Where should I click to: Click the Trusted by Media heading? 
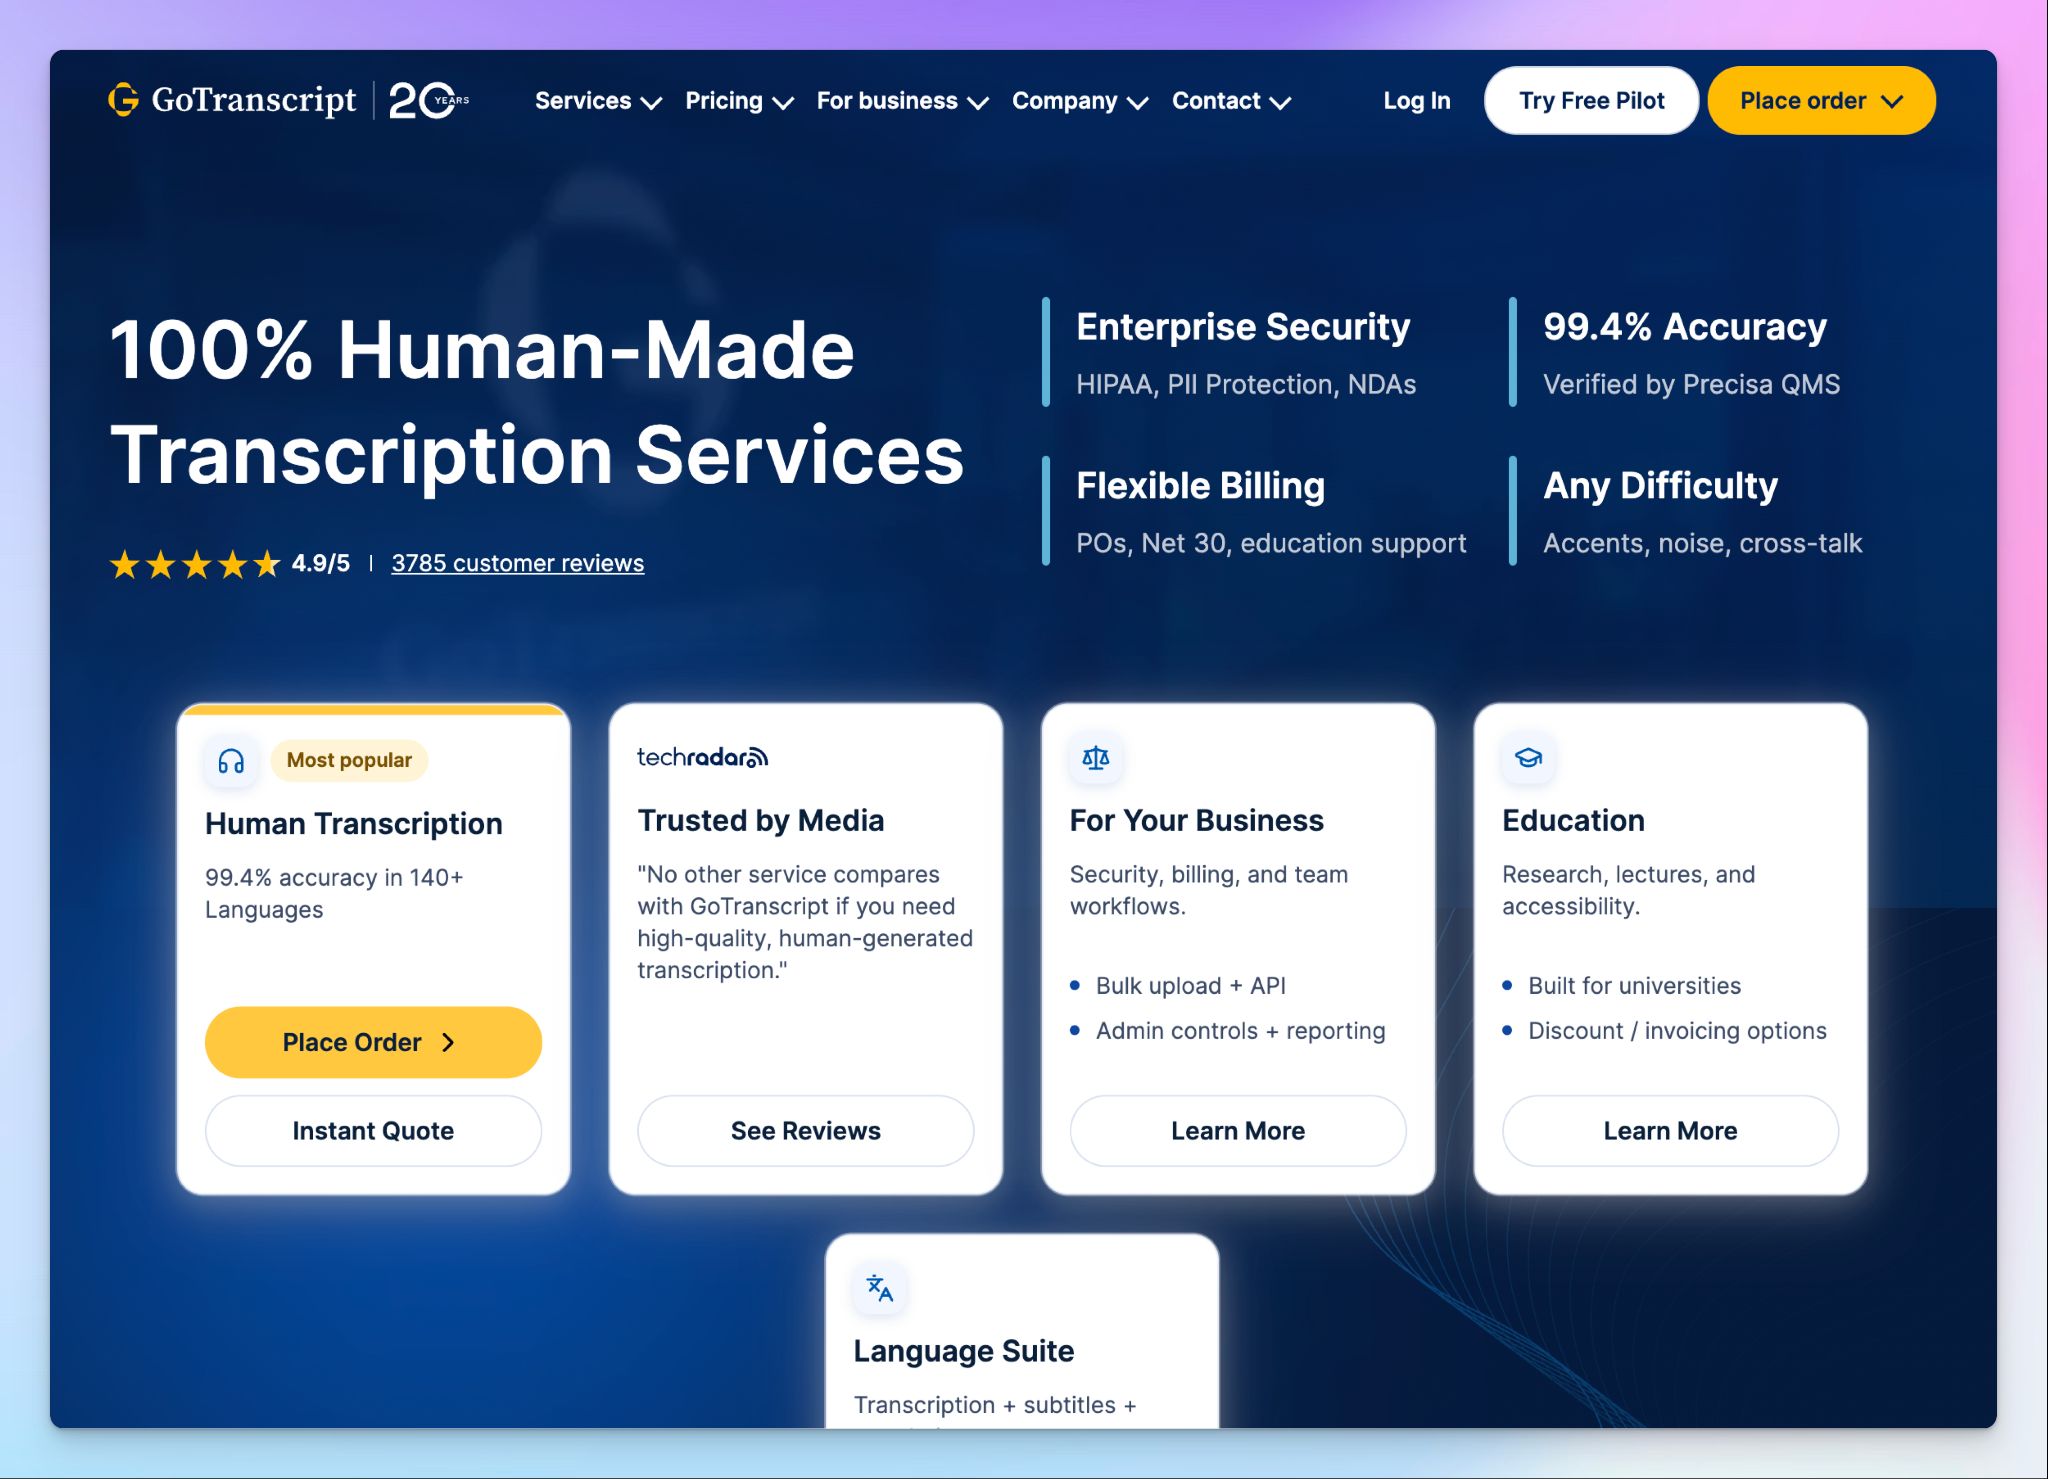[761, 820]
